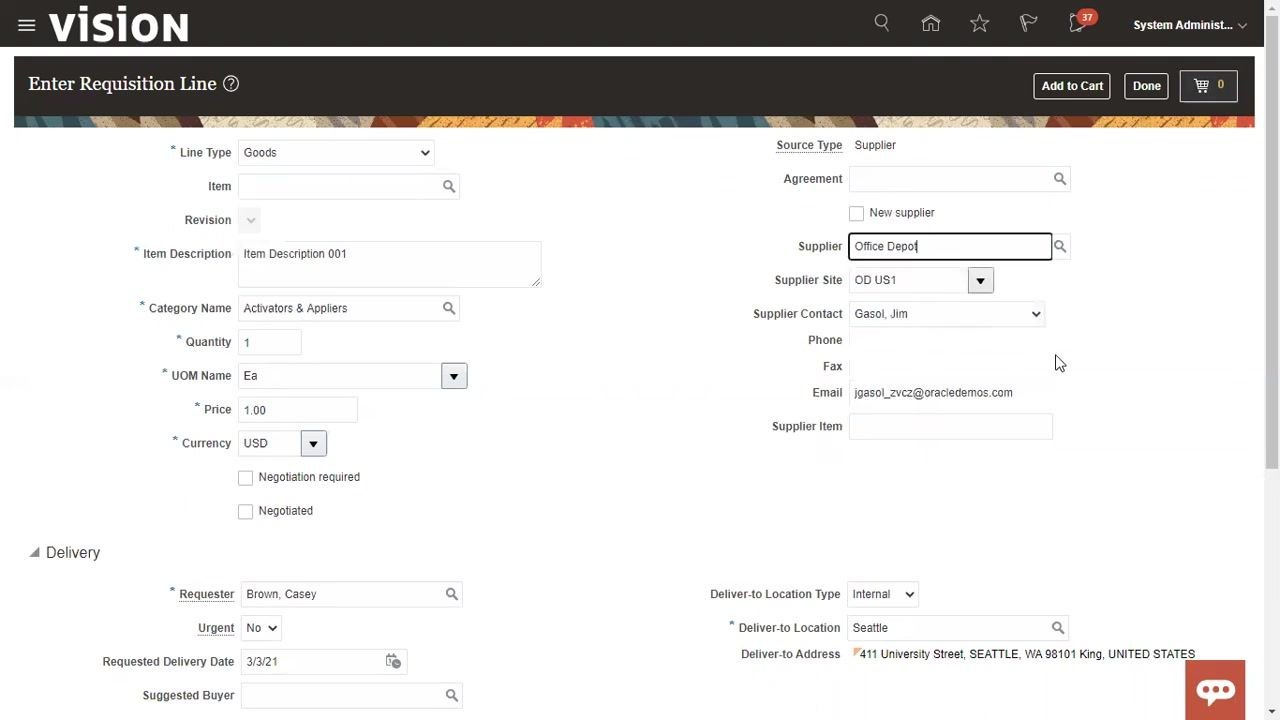Click into the Item Description text area
The image size is (1280, 720).
click(390, 264)
